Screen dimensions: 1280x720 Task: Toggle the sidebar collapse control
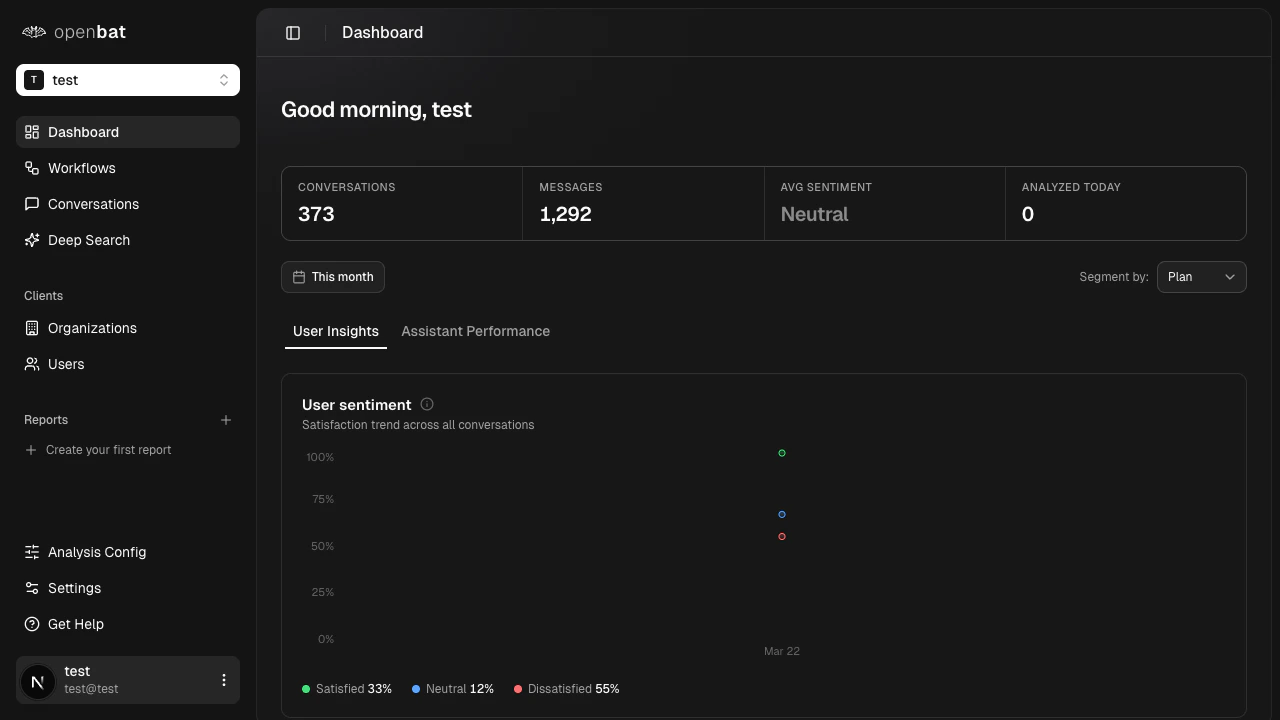[293, 32]
